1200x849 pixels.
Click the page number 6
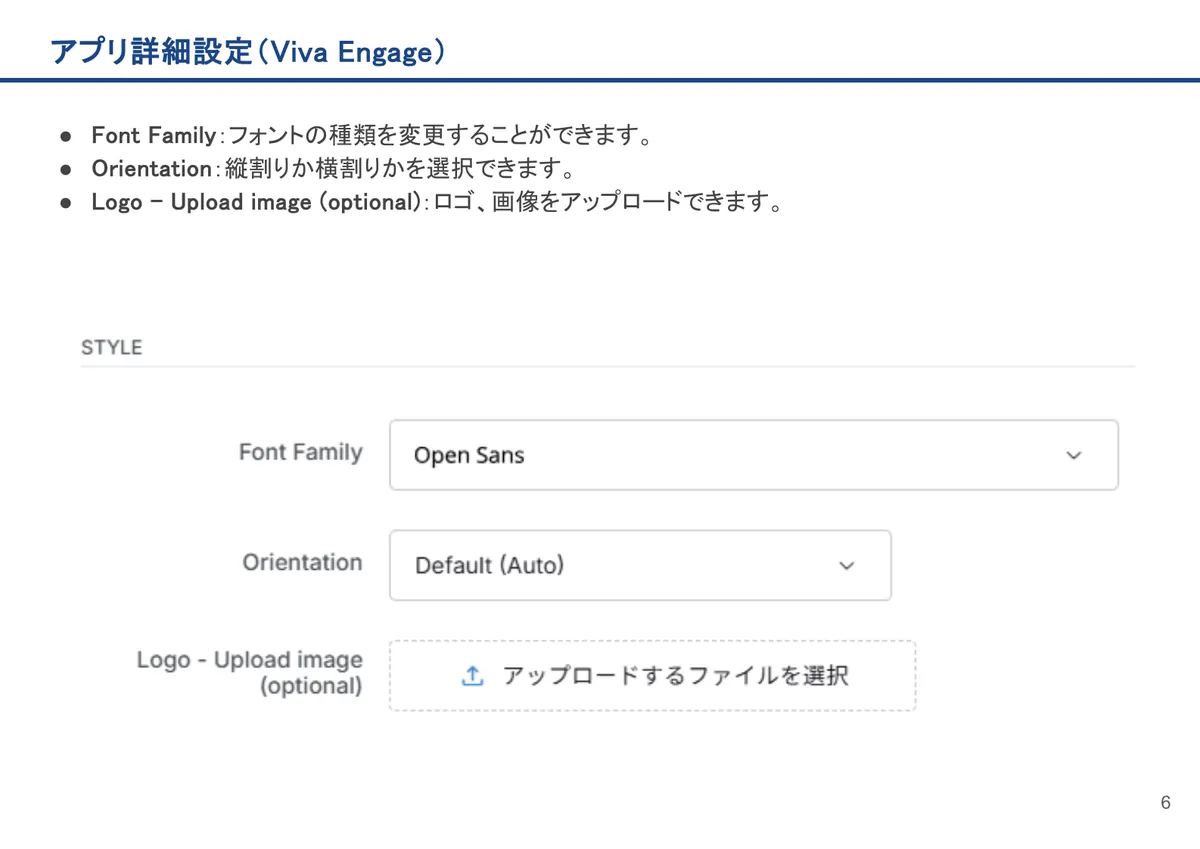pyautogui.click(x=1165, y=803)
